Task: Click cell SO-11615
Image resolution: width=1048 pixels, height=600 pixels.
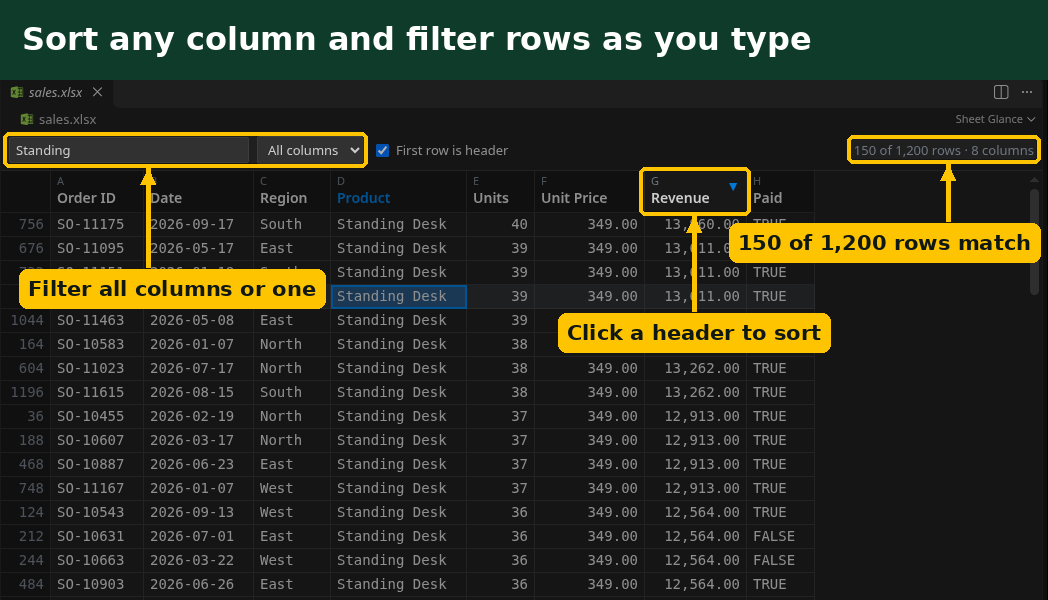Action: point(97,393)
